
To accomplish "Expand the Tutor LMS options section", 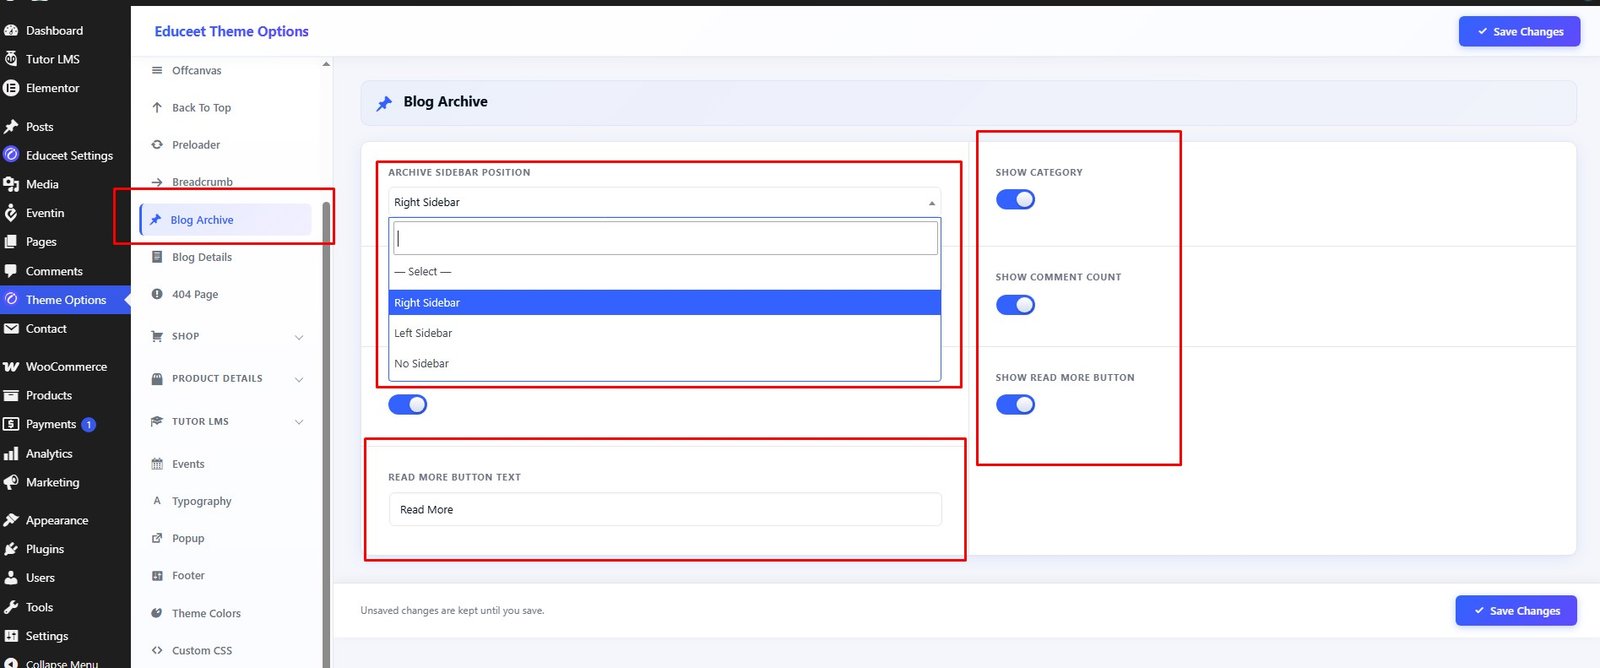I will click(226, 422).
